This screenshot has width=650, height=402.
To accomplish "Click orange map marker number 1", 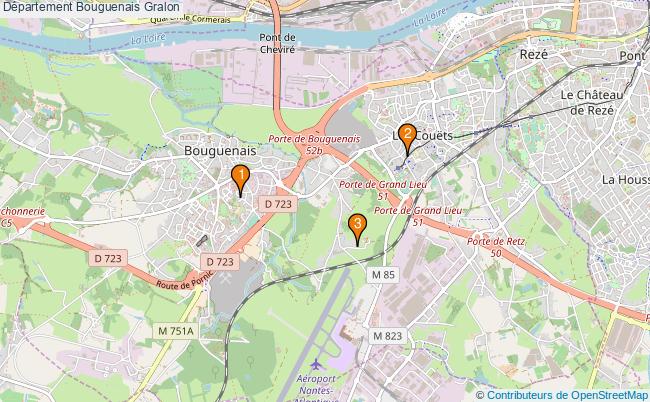I will pyautogui.click(x=240, y=180).
